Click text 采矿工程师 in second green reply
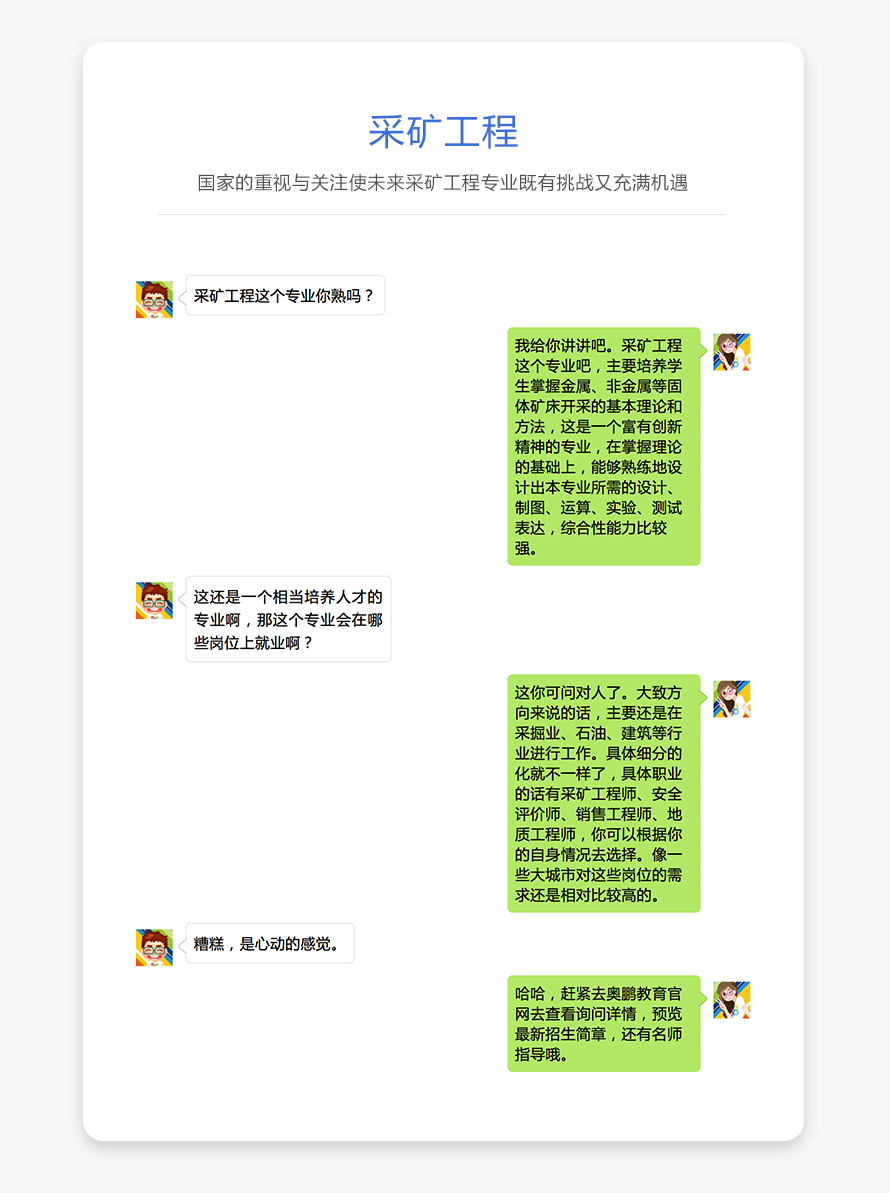 coord(599,794)
